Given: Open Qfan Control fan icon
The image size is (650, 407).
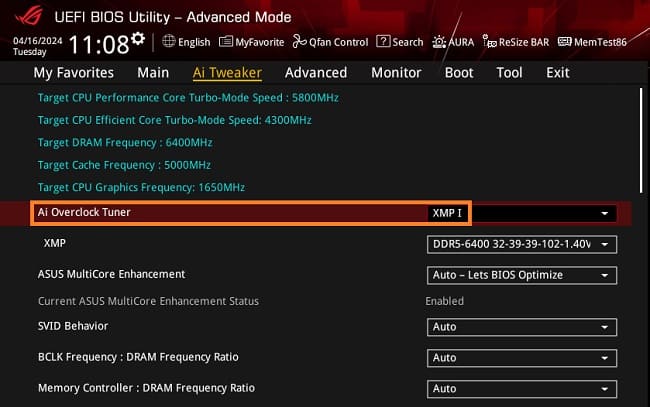Looking at the screenshot, I should 299,41.
